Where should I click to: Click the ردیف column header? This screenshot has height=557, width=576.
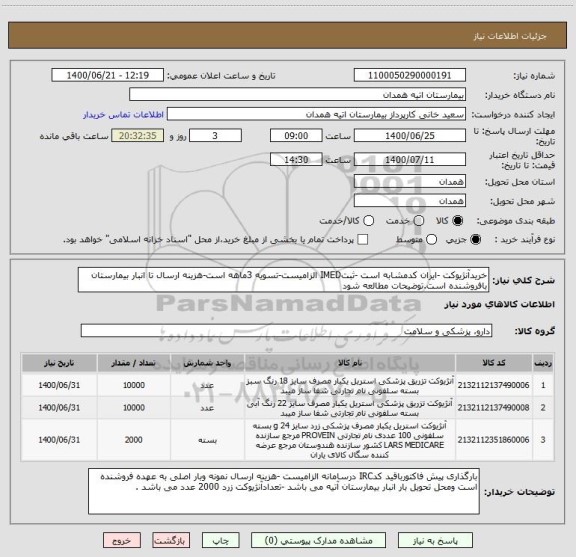click(x=543, y=363)
